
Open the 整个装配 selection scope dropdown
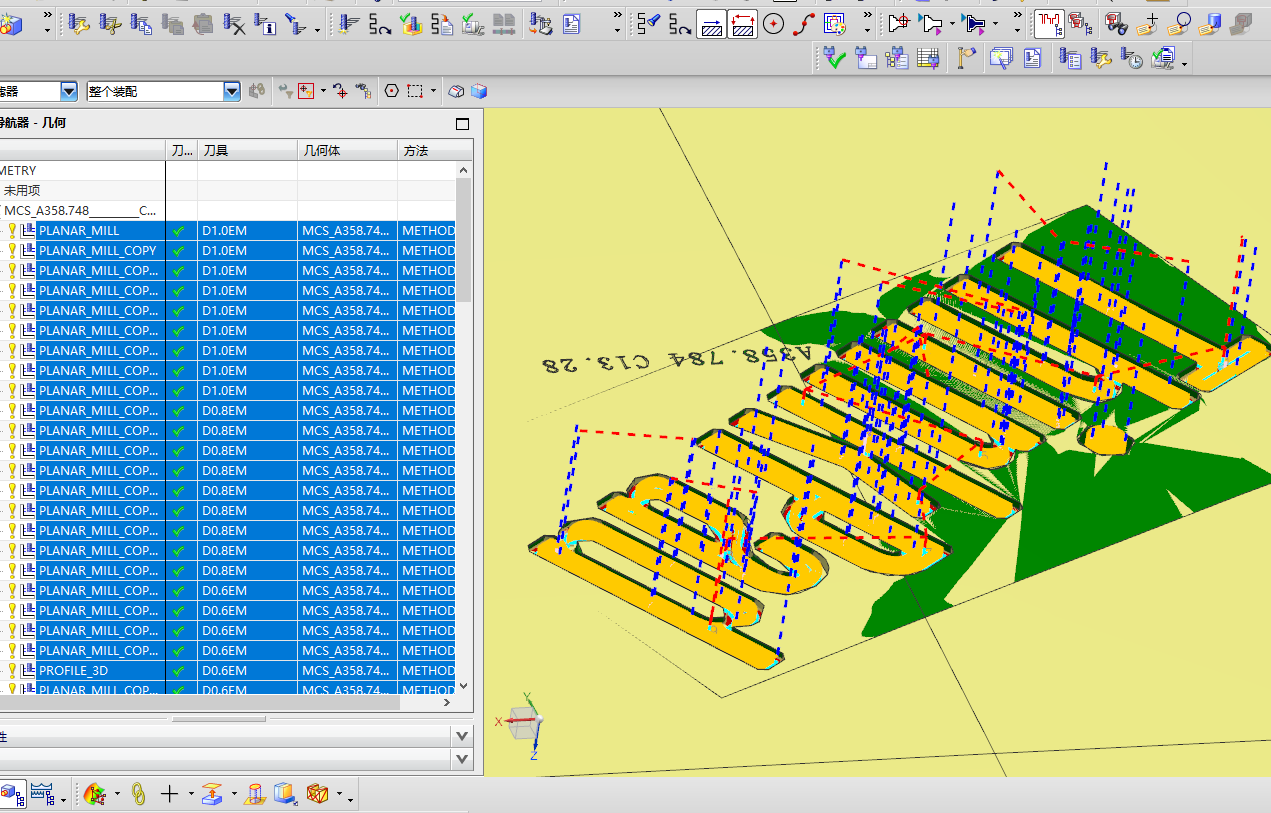pyautogui.click(x=232, y=91)
